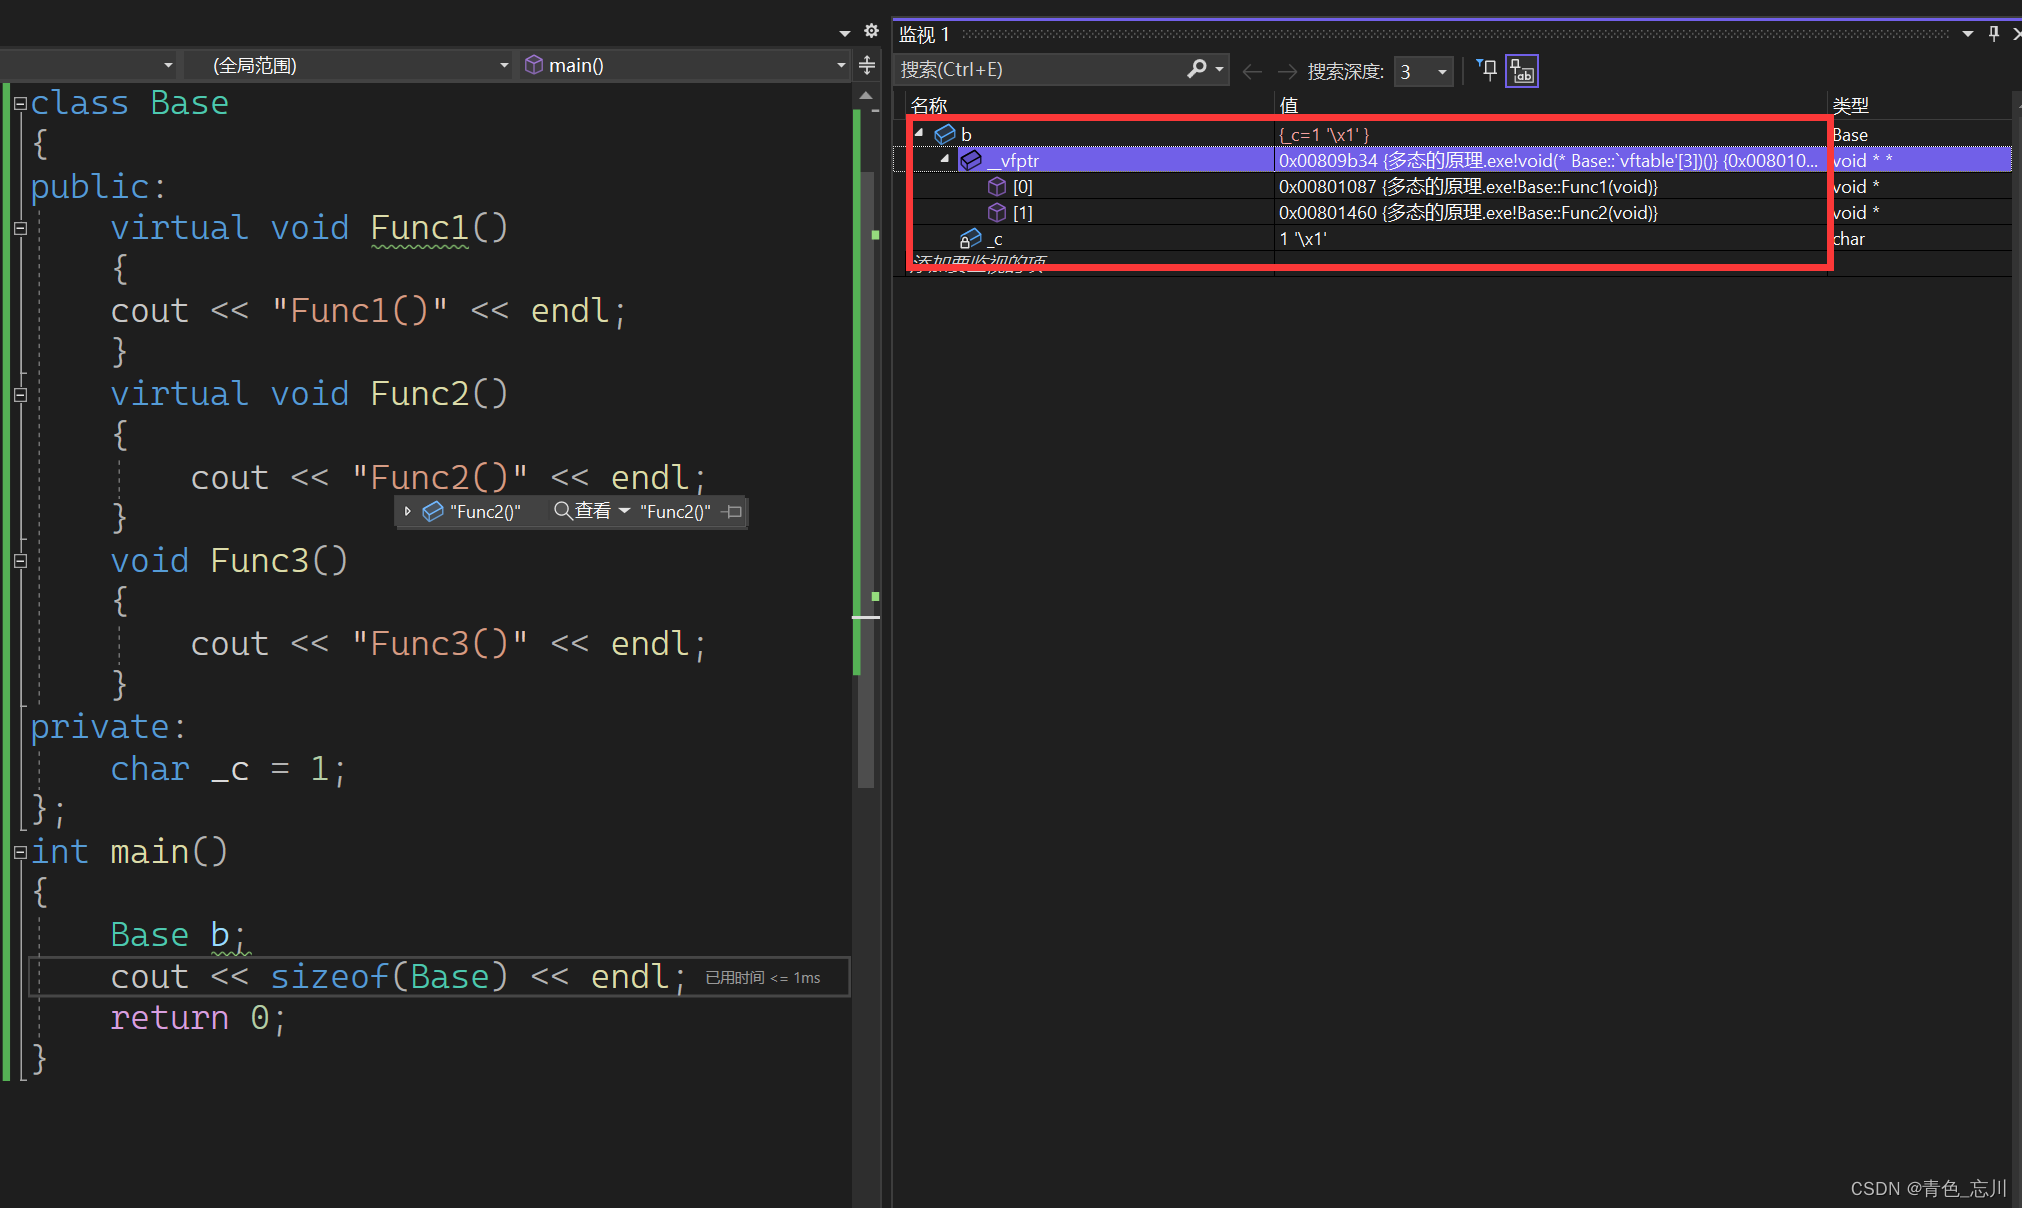Click the pinned-items filter icon
The height and width of the screenshot is (1208, 2022).
coord(1487,70)
